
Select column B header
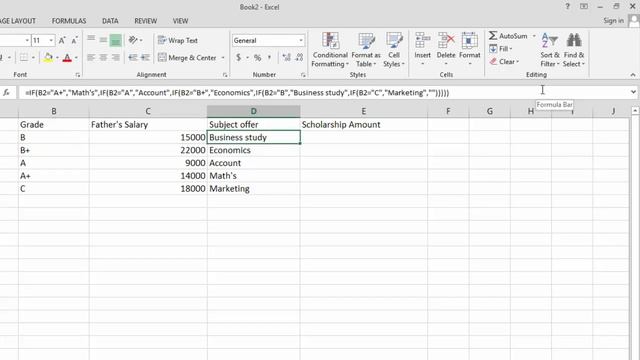[x=53, y=111]
